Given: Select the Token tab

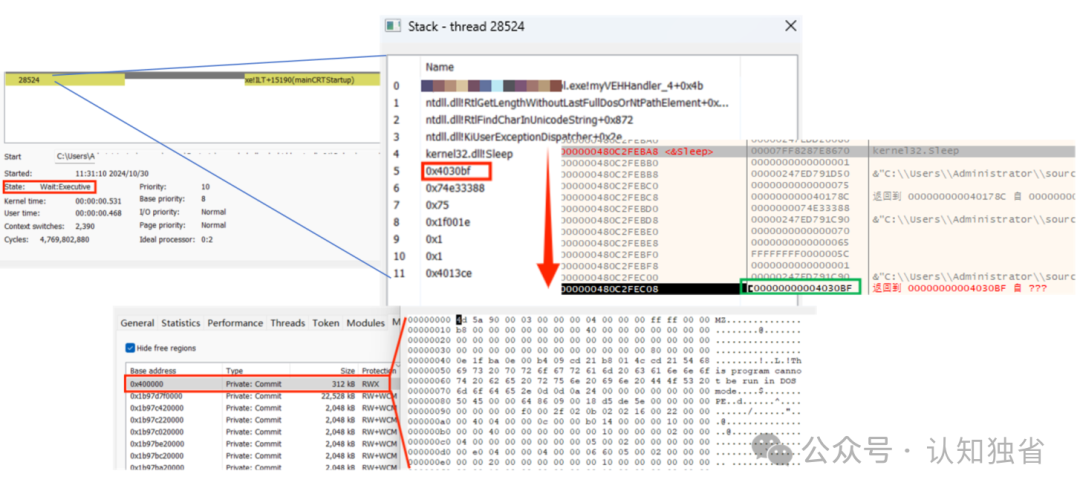Looking at the screenshot, I should pyautogui.click(x=326, y=323).
